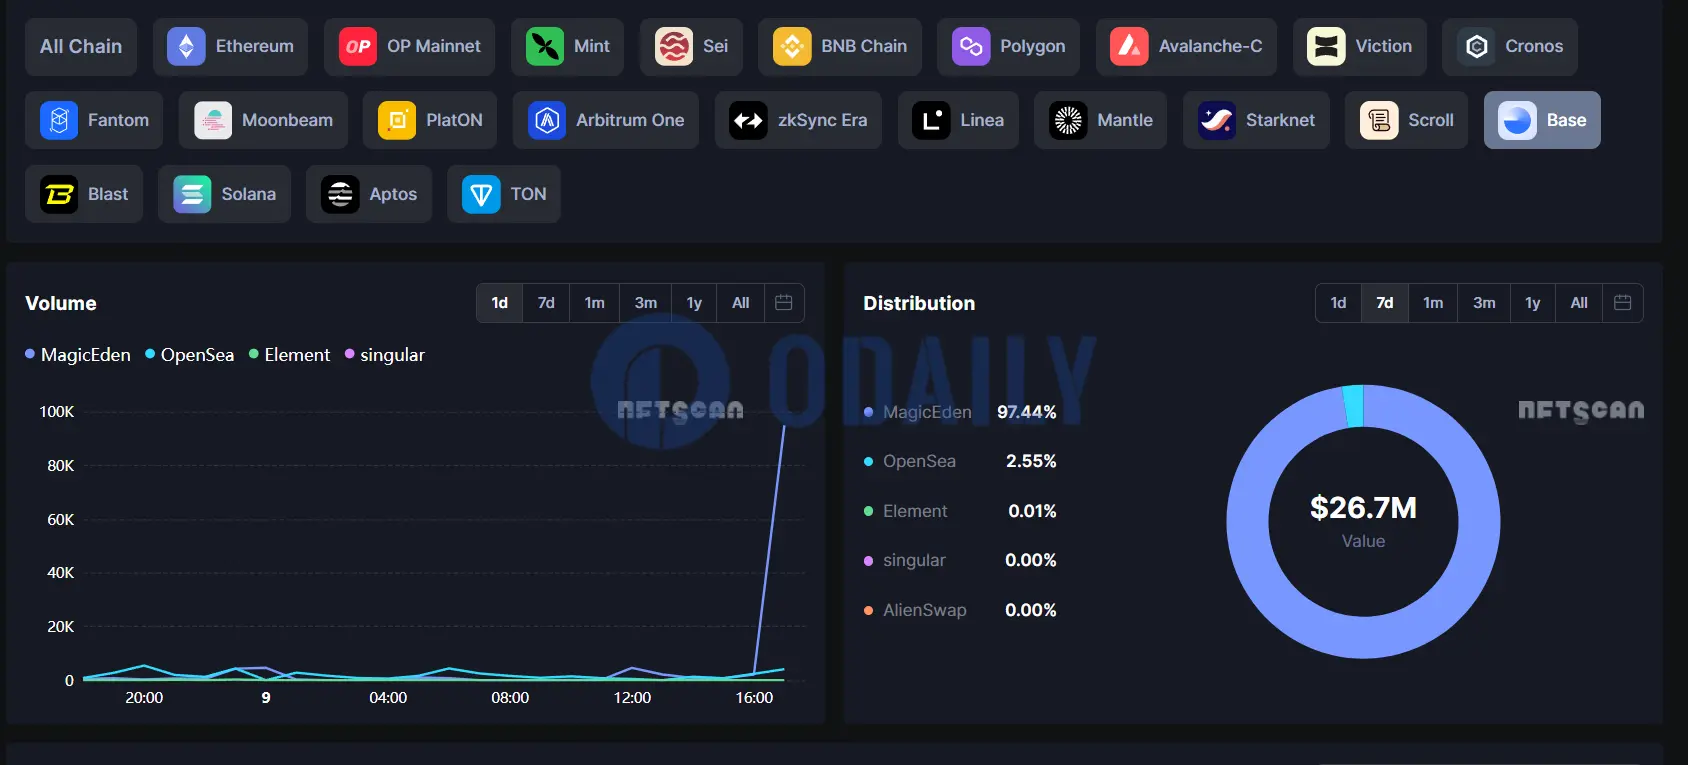Switch Volume chart to 7d range
The height and width of the screenshot is (765, 1688).
tap(546, 303)
